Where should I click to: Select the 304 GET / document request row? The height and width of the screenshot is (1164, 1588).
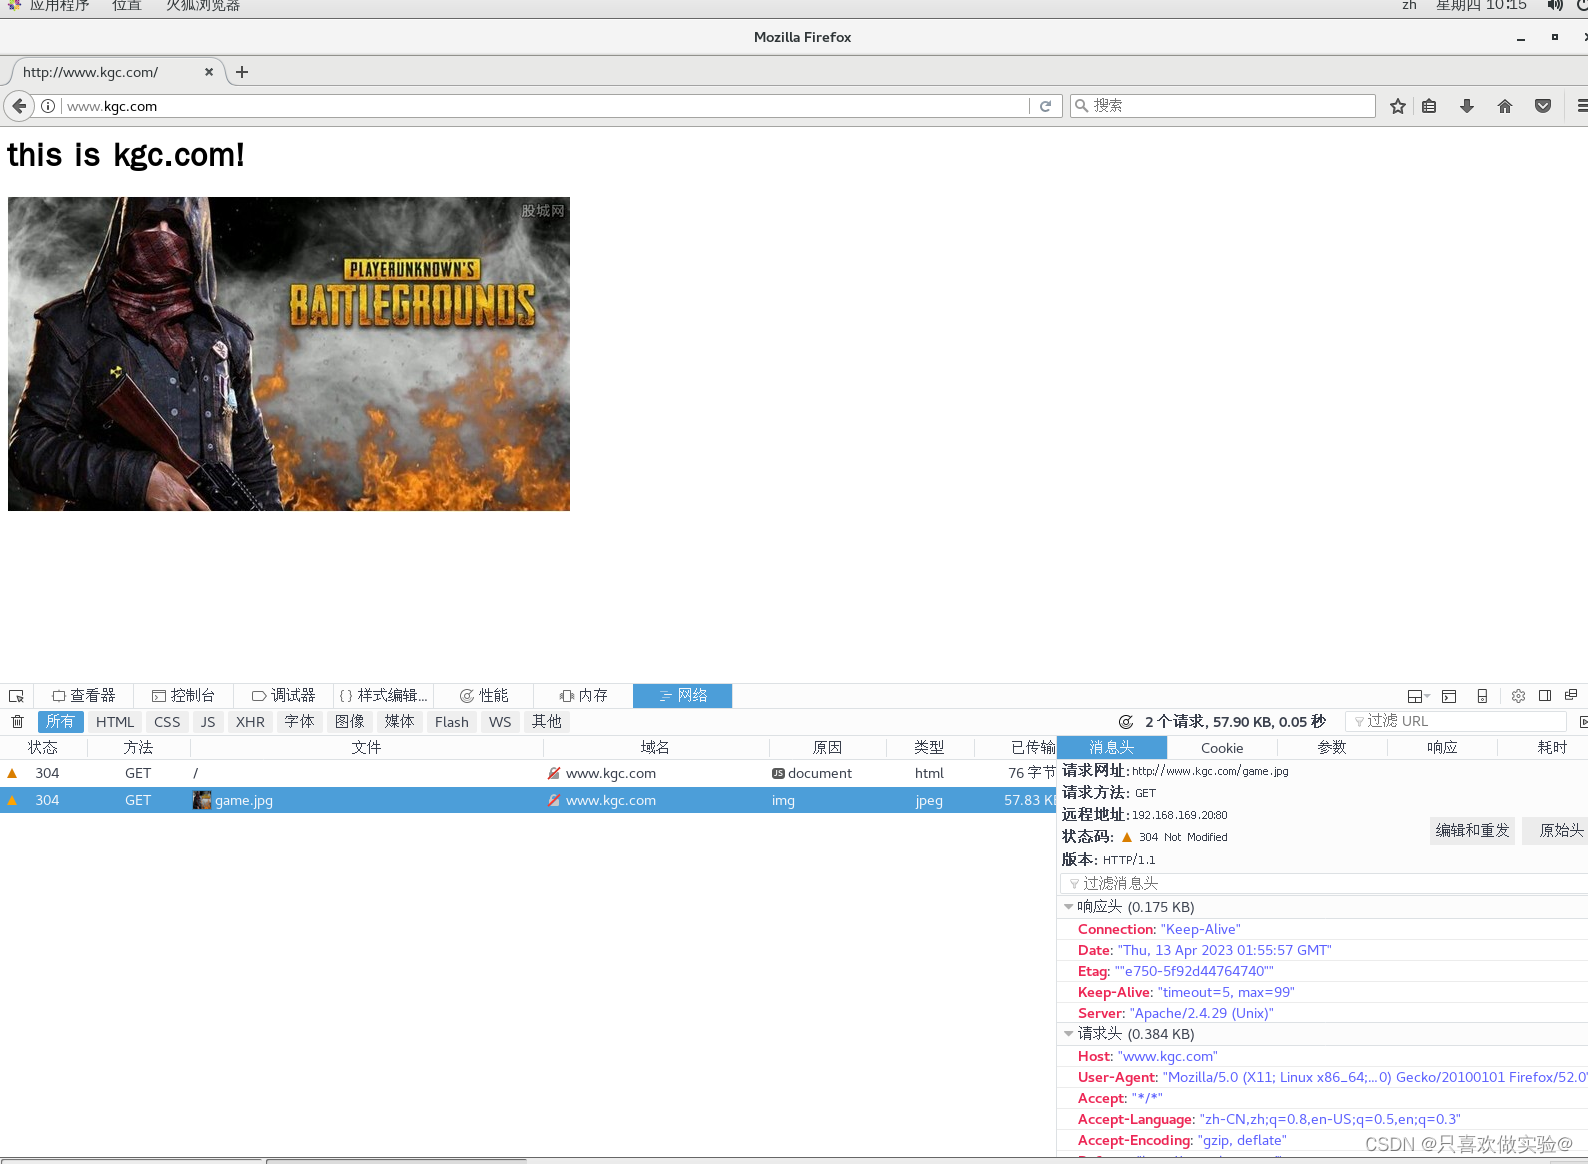528,773
